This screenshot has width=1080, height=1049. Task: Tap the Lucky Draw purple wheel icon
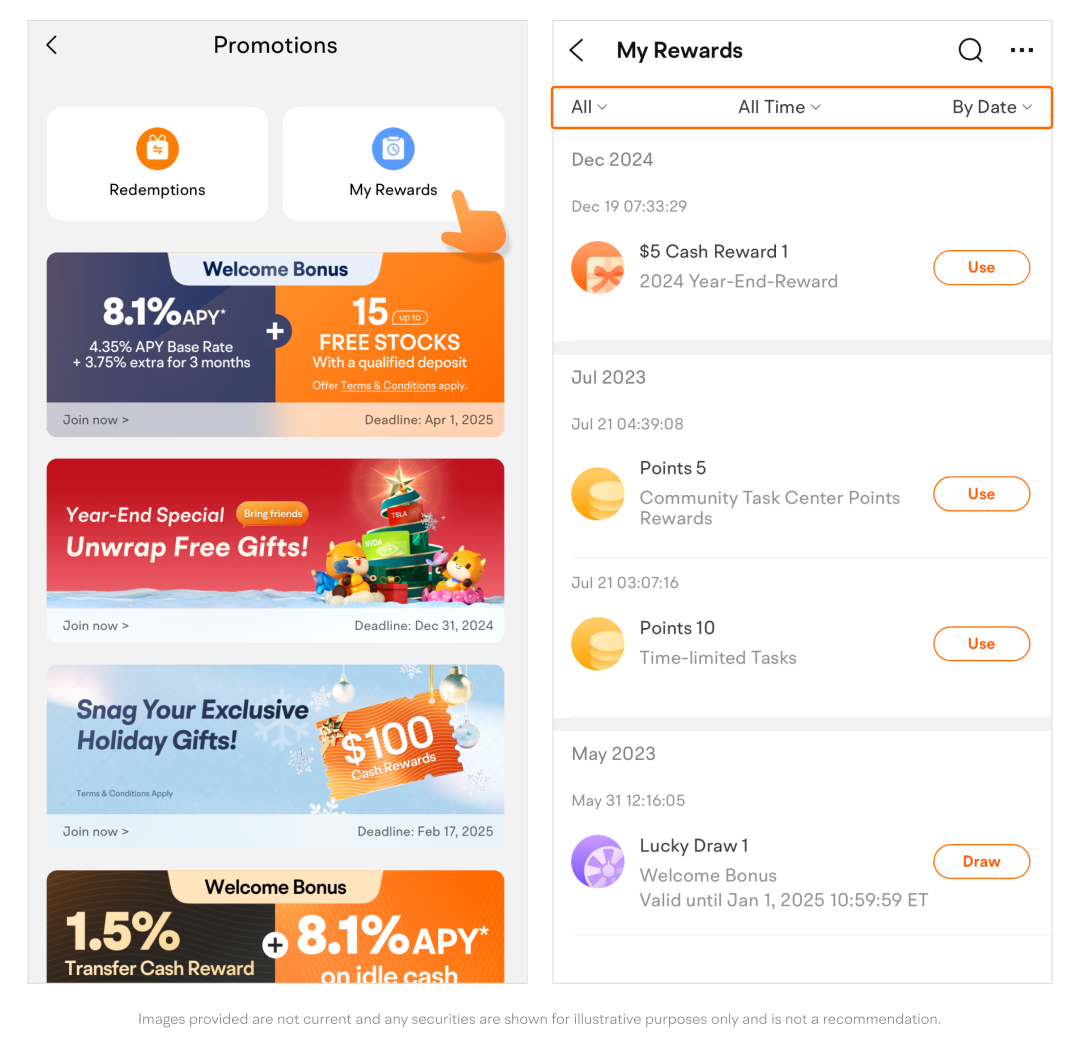click(x=598, y=861)
